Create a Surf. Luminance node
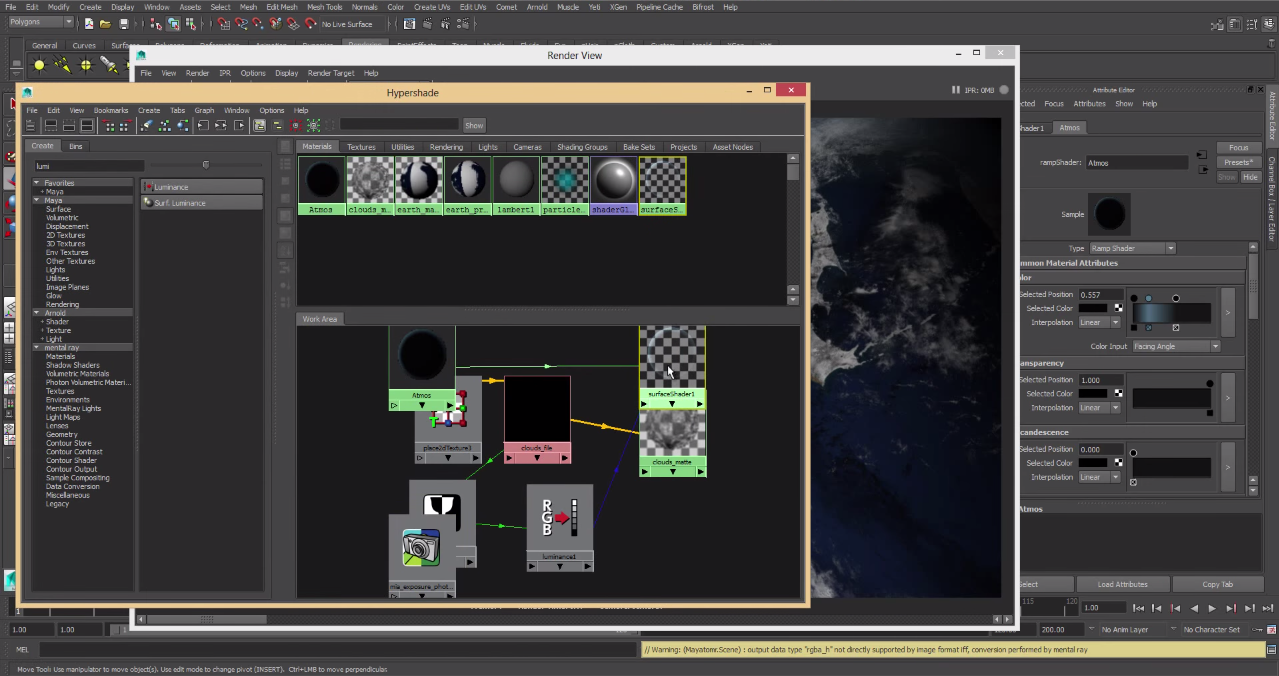1279x676 pixels. click(x=202, y=203)
